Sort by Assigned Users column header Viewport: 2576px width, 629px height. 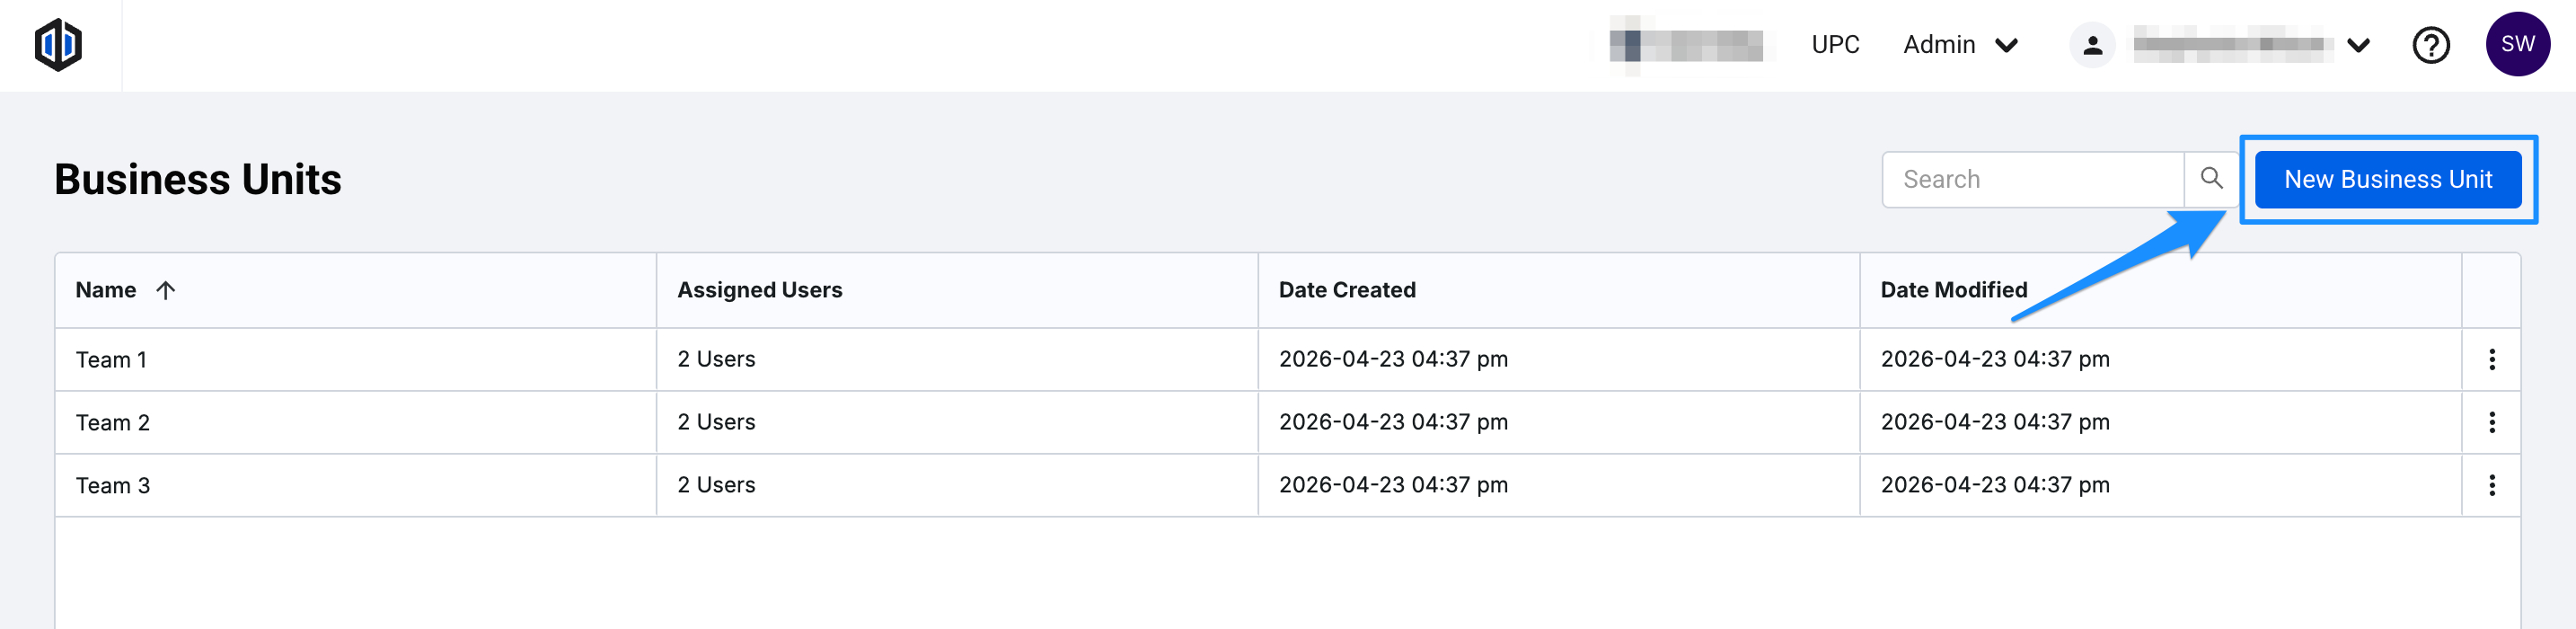[759, 290]
